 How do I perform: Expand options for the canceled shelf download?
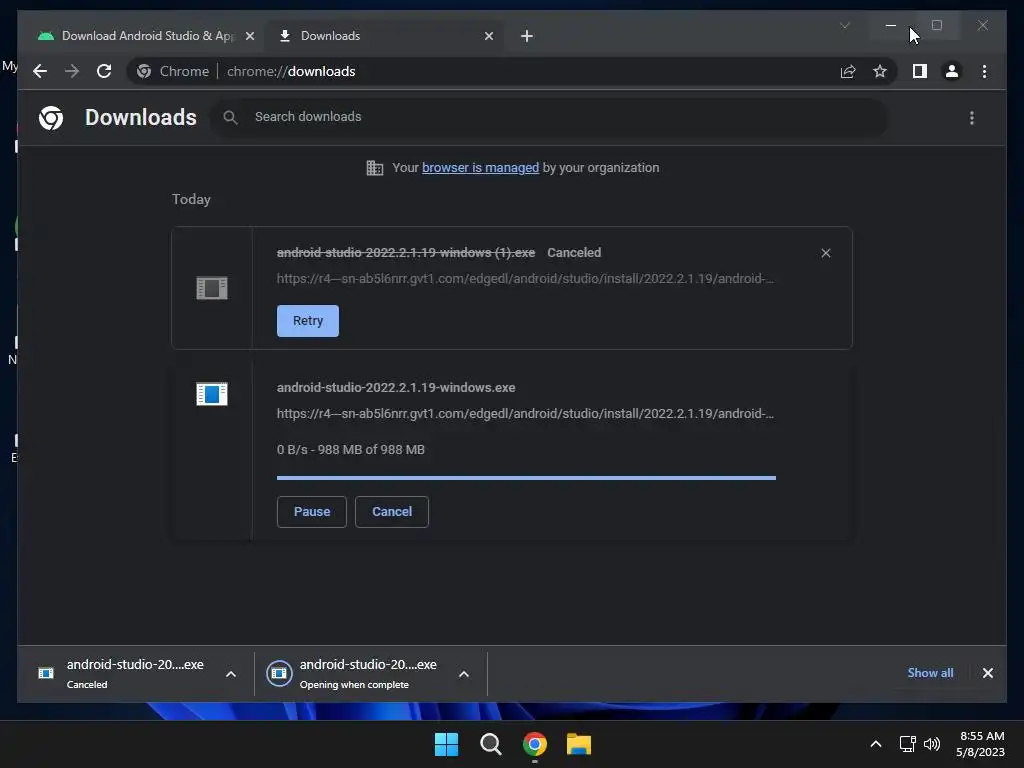[231, 674]
